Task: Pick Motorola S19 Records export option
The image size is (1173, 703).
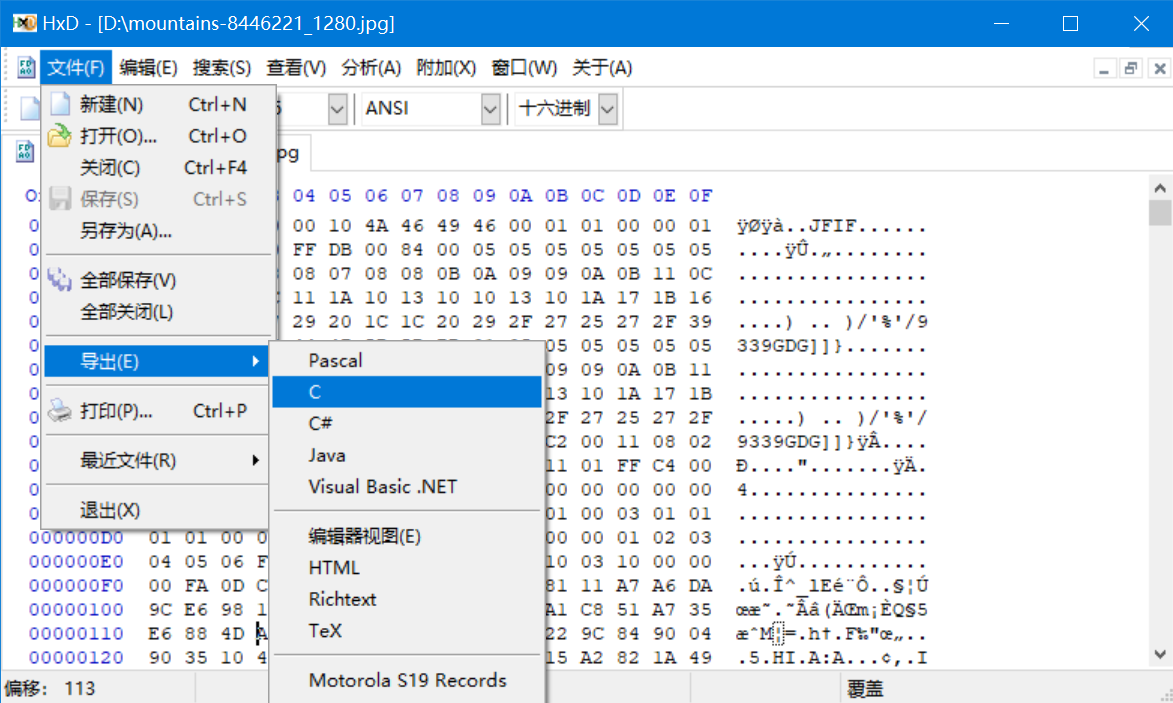Action: tap(407, 681)
